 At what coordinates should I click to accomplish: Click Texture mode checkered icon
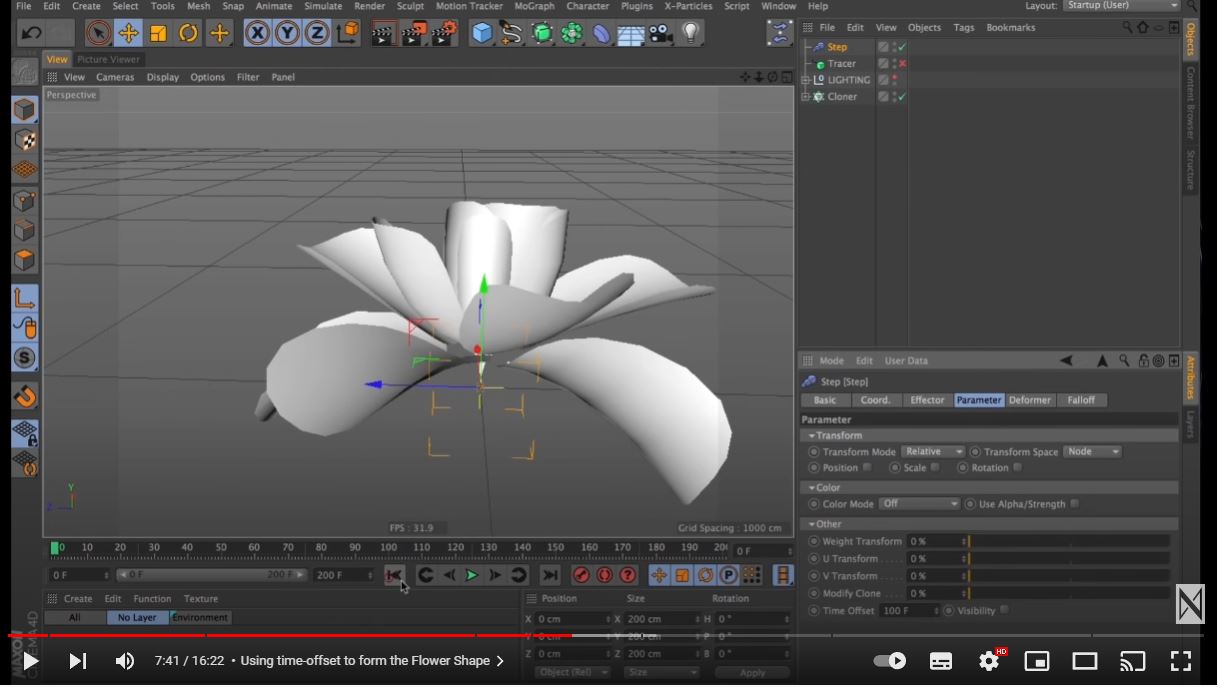[25, 140]
